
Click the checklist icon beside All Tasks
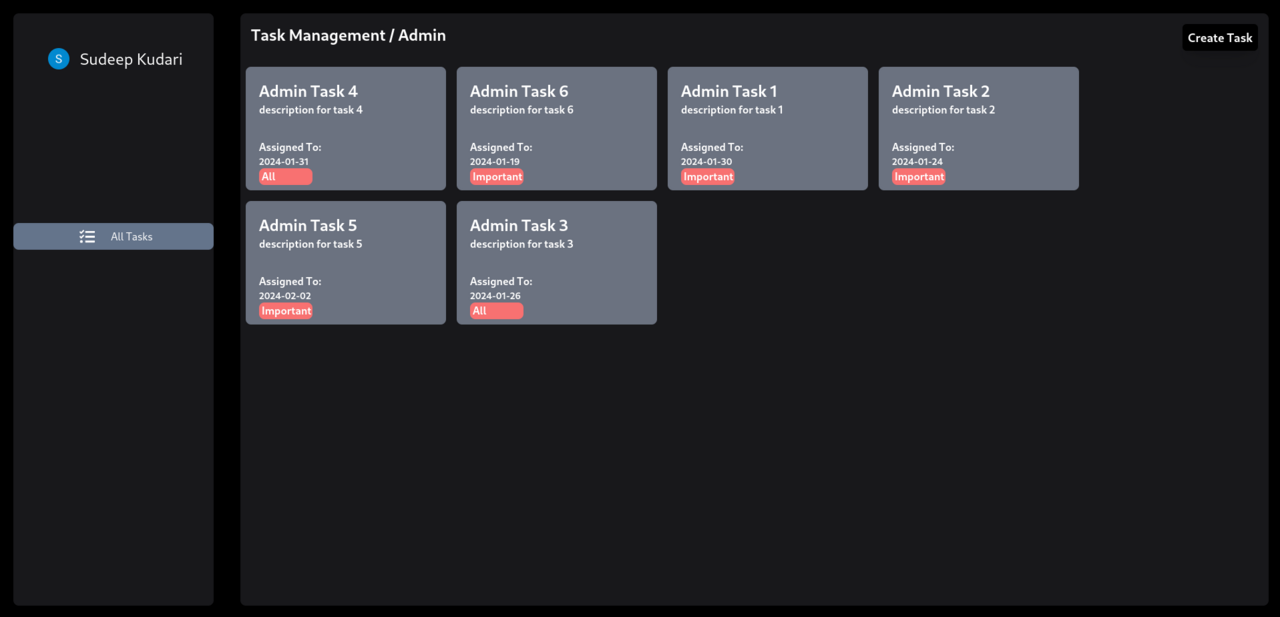coord(88,236)
